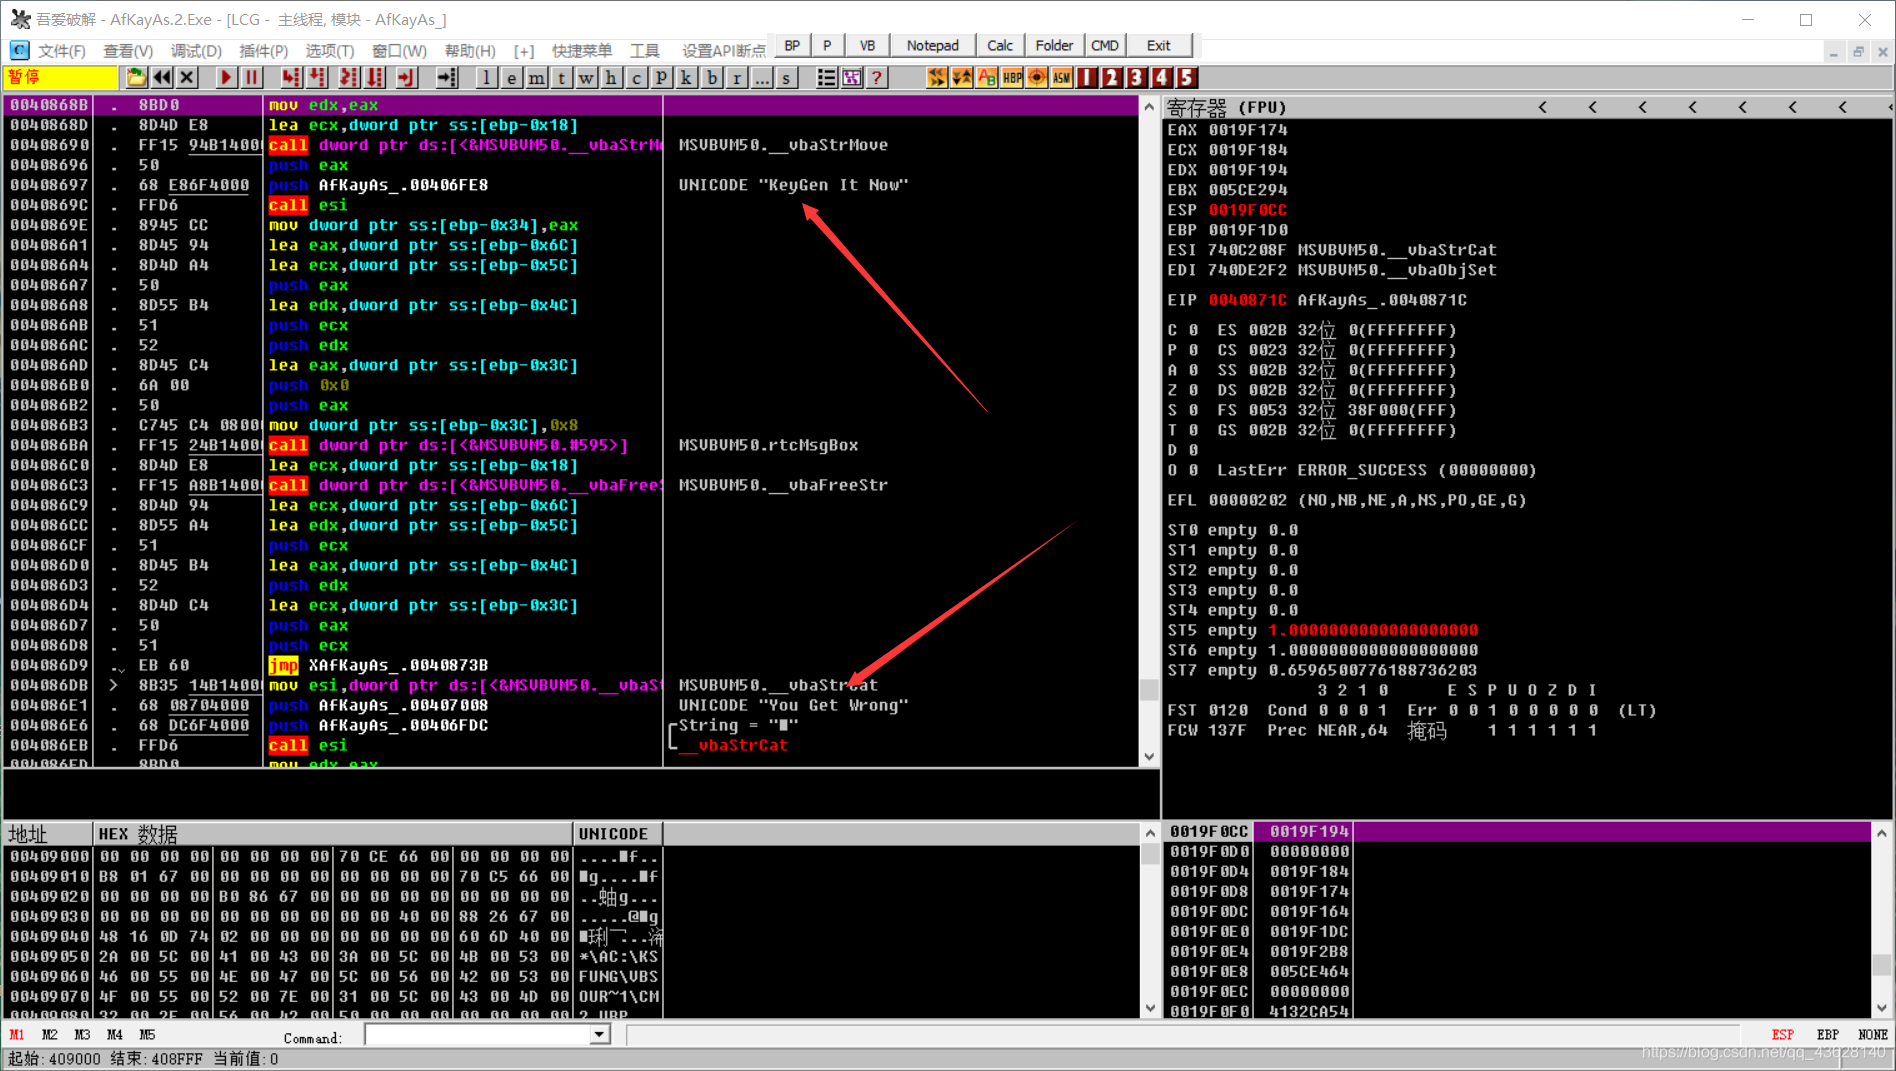Open the log window (l) button
The width and height of the screenshot is (1896, 1071).
[x=486, y=78]
